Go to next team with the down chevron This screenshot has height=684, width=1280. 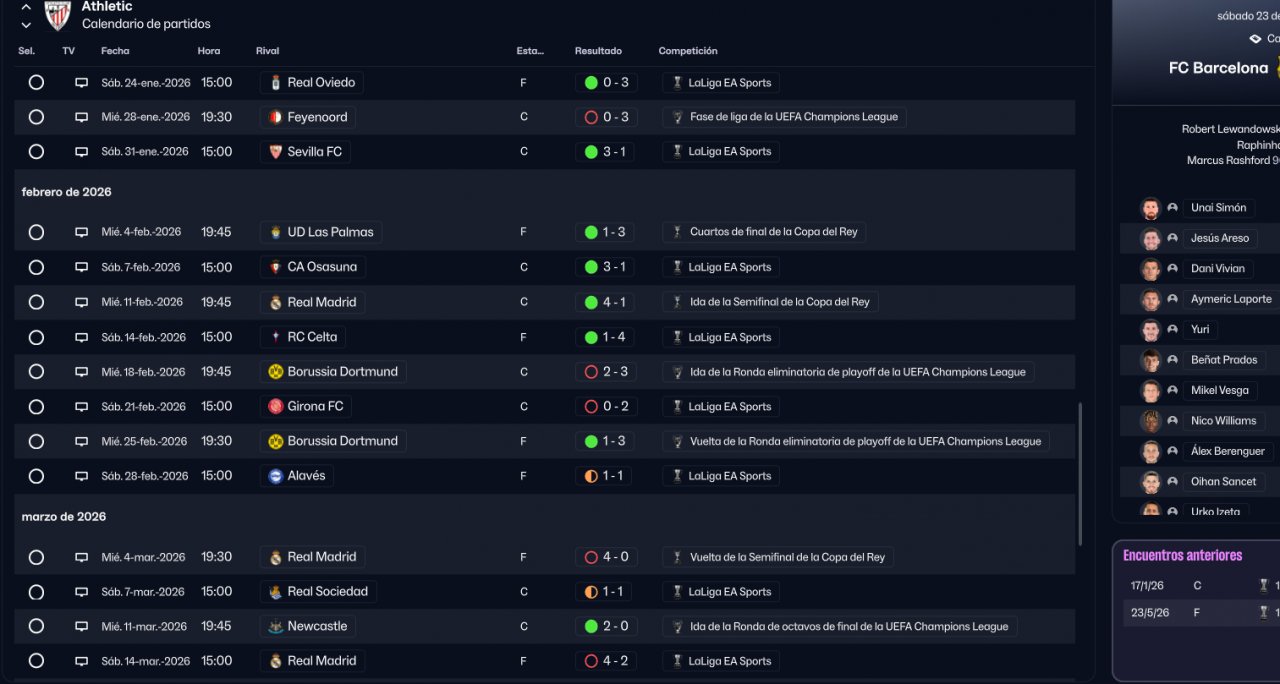coord(26,24)
